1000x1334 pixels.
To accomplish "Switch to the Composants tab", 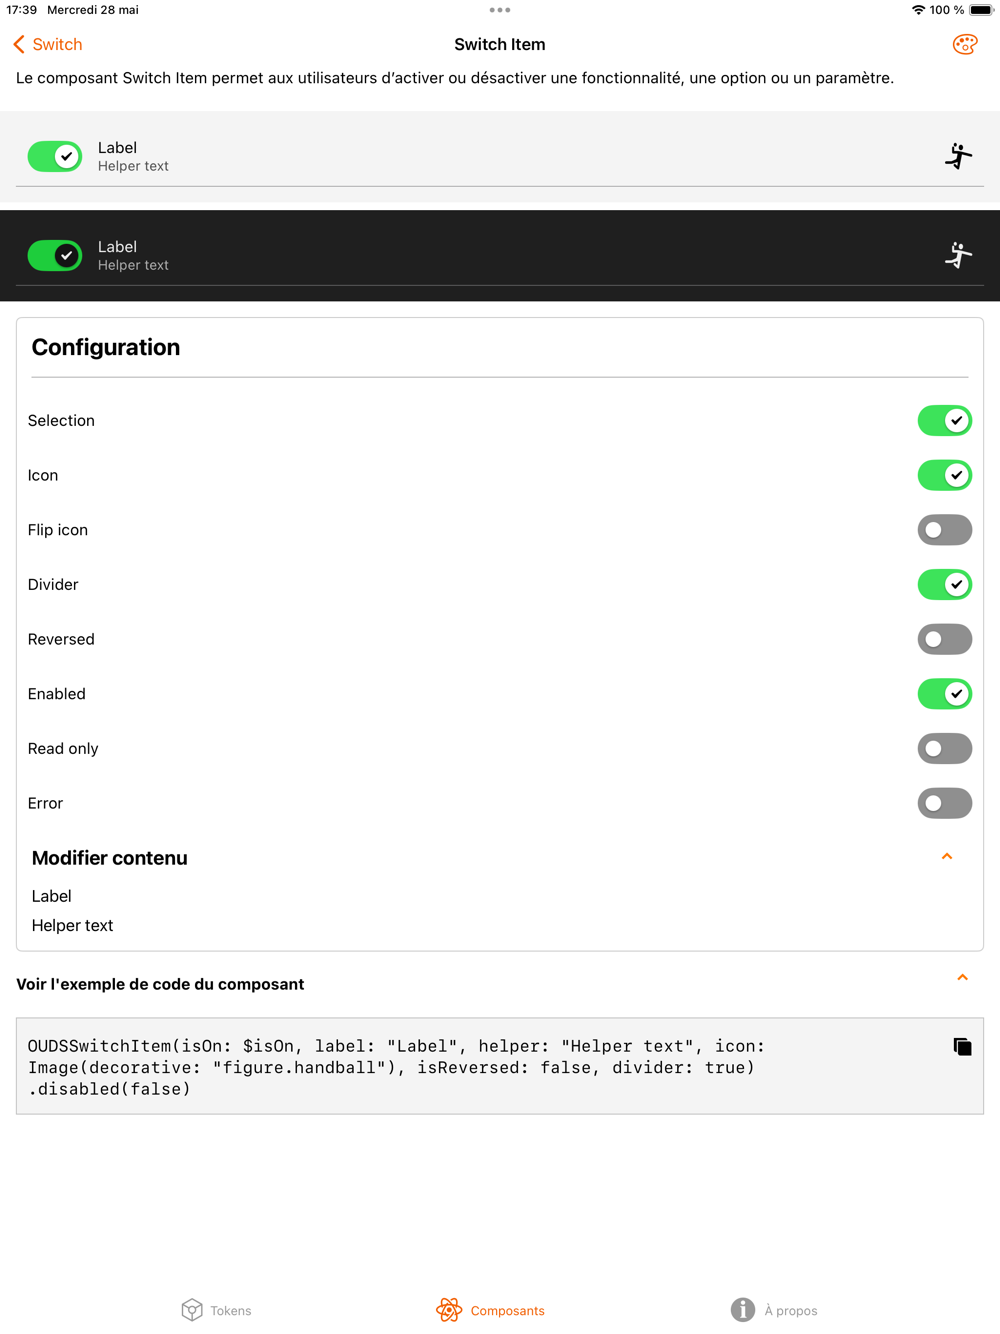I will point(491,1310).
